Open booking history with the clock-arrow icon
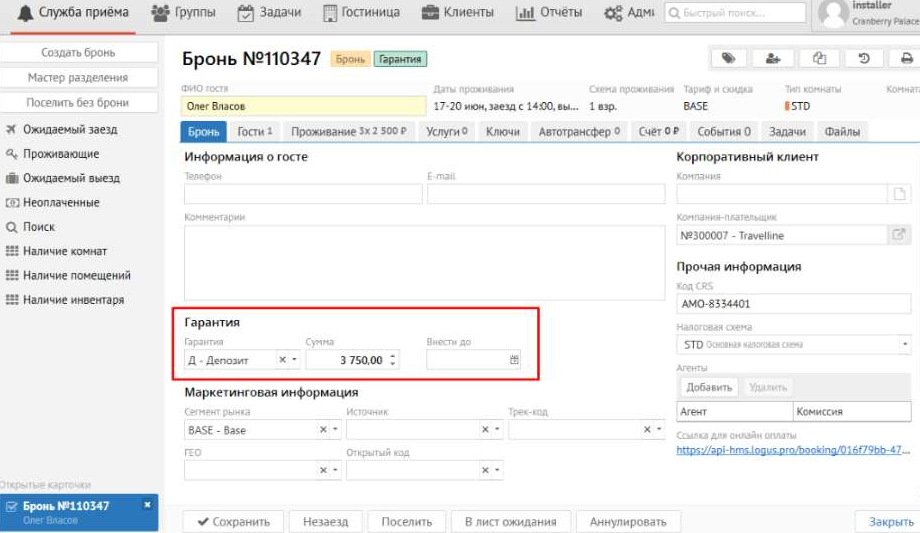Screen dimensions: 920x533 (x=864, y=59)
